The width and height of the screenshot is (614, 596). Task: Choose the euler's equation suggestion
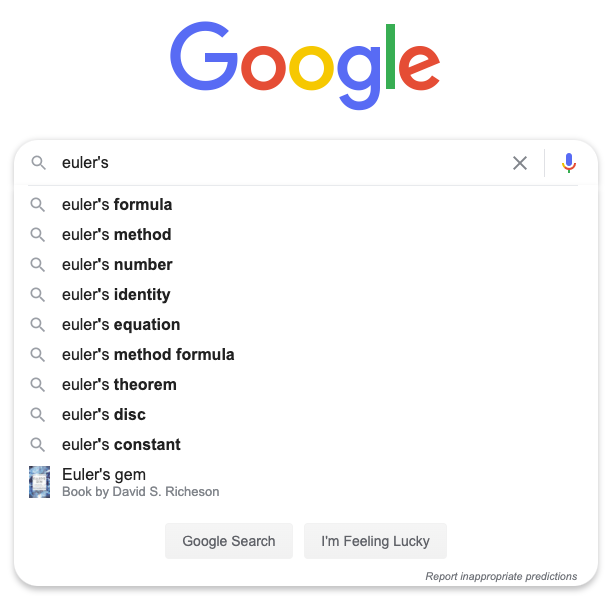pyautogui.click(x=303, y=325)
